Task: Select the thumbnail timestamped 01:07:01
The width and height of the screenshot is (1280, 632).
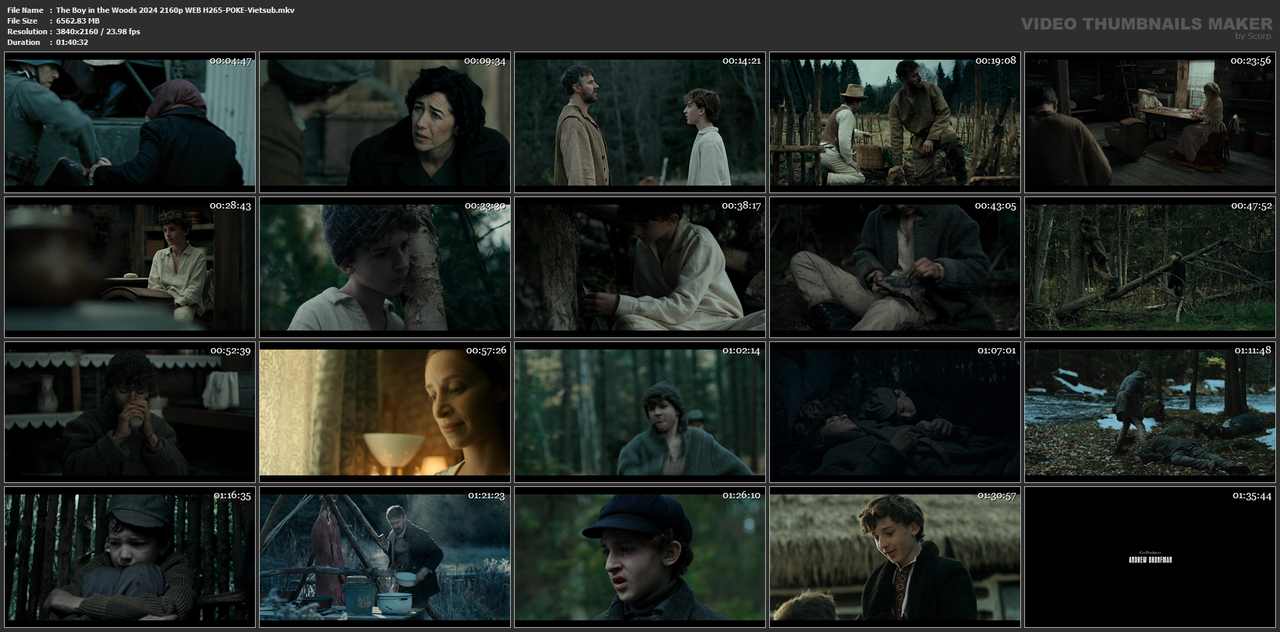Action: [895, 411]
